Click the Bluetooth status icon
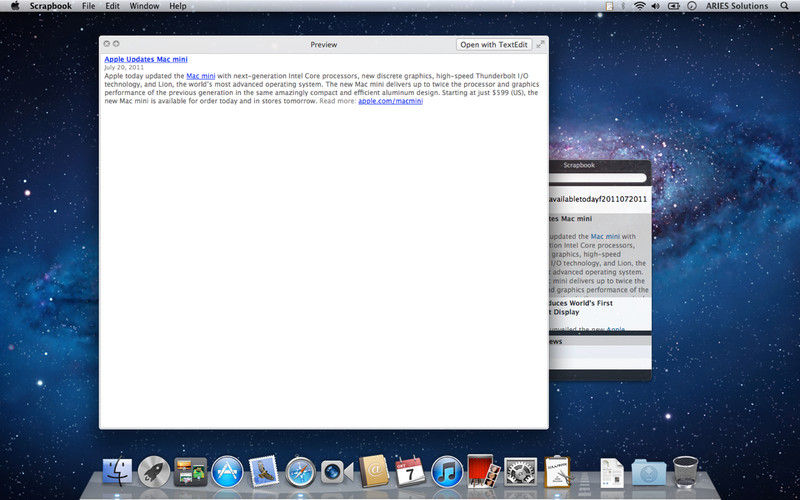Image resolution: width=800 pixels, height=500 pixels. click(623, 6)
